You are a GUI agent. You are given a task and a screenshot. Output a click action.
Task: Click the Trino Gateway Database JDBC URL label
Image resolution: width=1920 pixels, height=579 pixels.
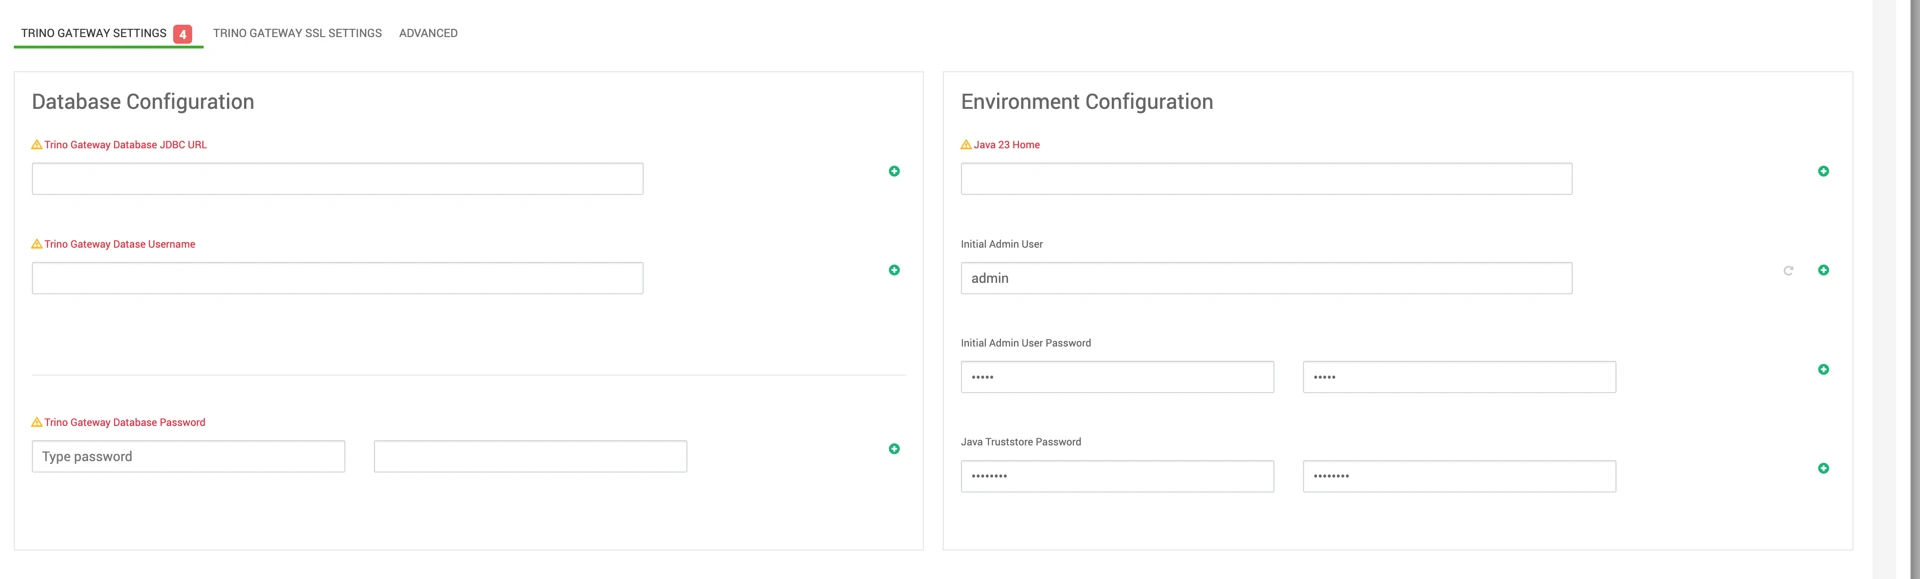(x=125, y=145)
